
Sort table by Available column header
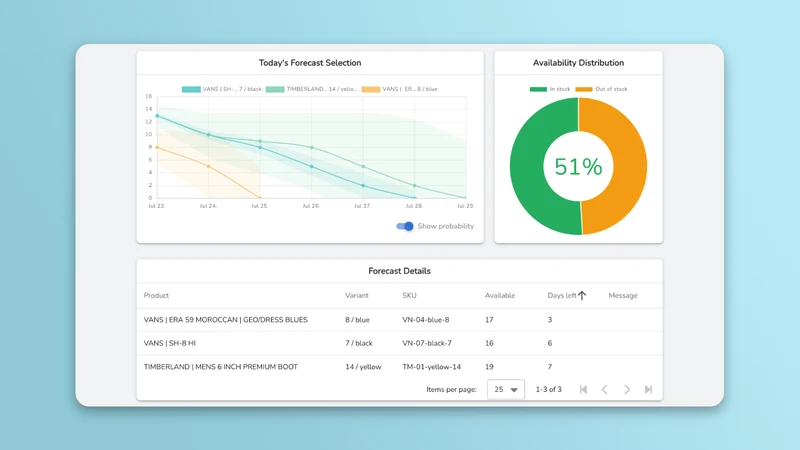pyautogui.click(x=500, y=295)
